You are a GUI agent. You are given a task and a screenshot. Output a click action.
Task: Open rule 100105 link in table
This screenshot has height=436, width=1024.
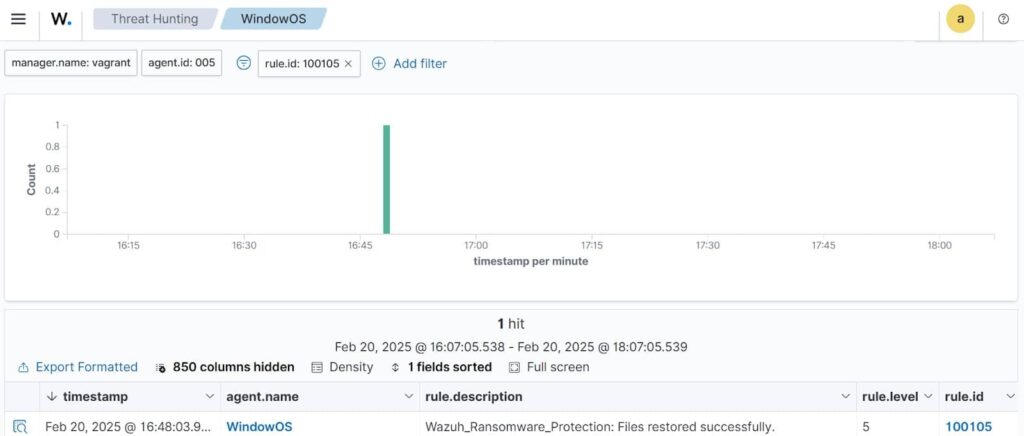(x=968, y=427)
